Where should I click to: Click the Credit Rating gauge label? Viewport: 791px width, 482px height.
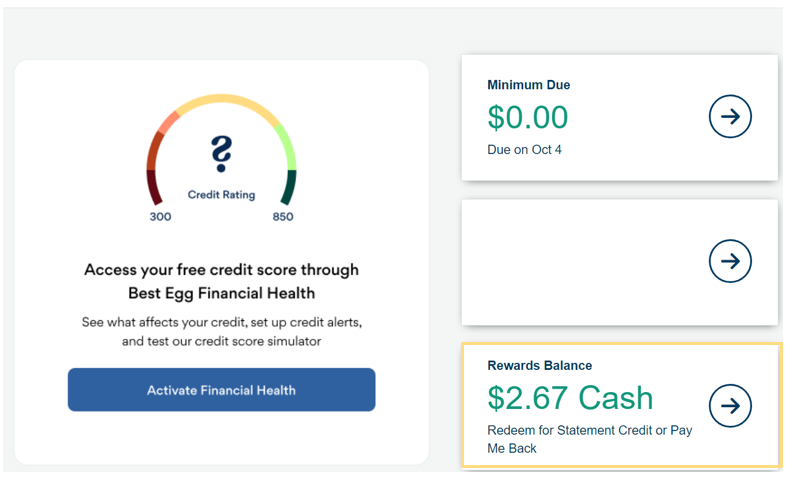221,195
